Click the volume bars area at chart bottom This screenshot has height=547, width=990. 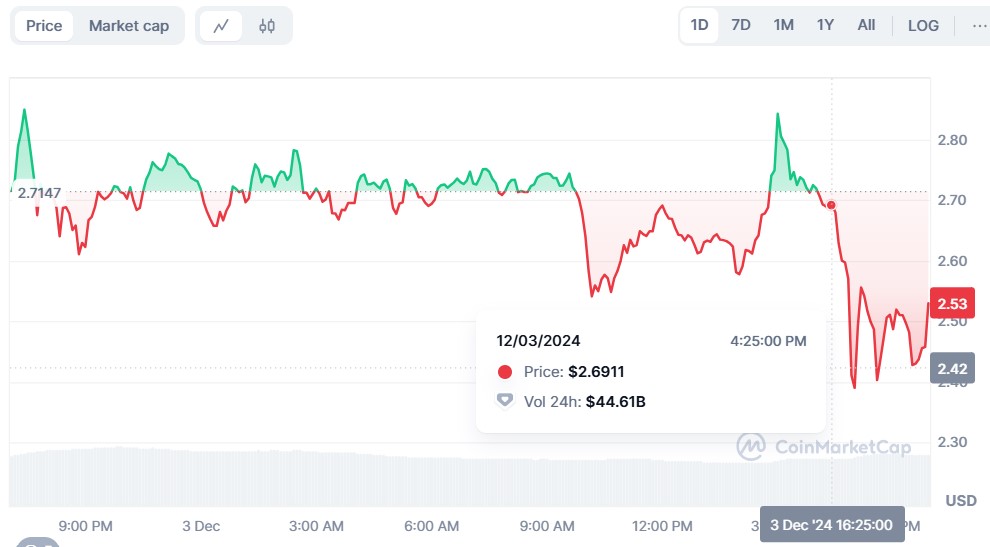(400, 478)
